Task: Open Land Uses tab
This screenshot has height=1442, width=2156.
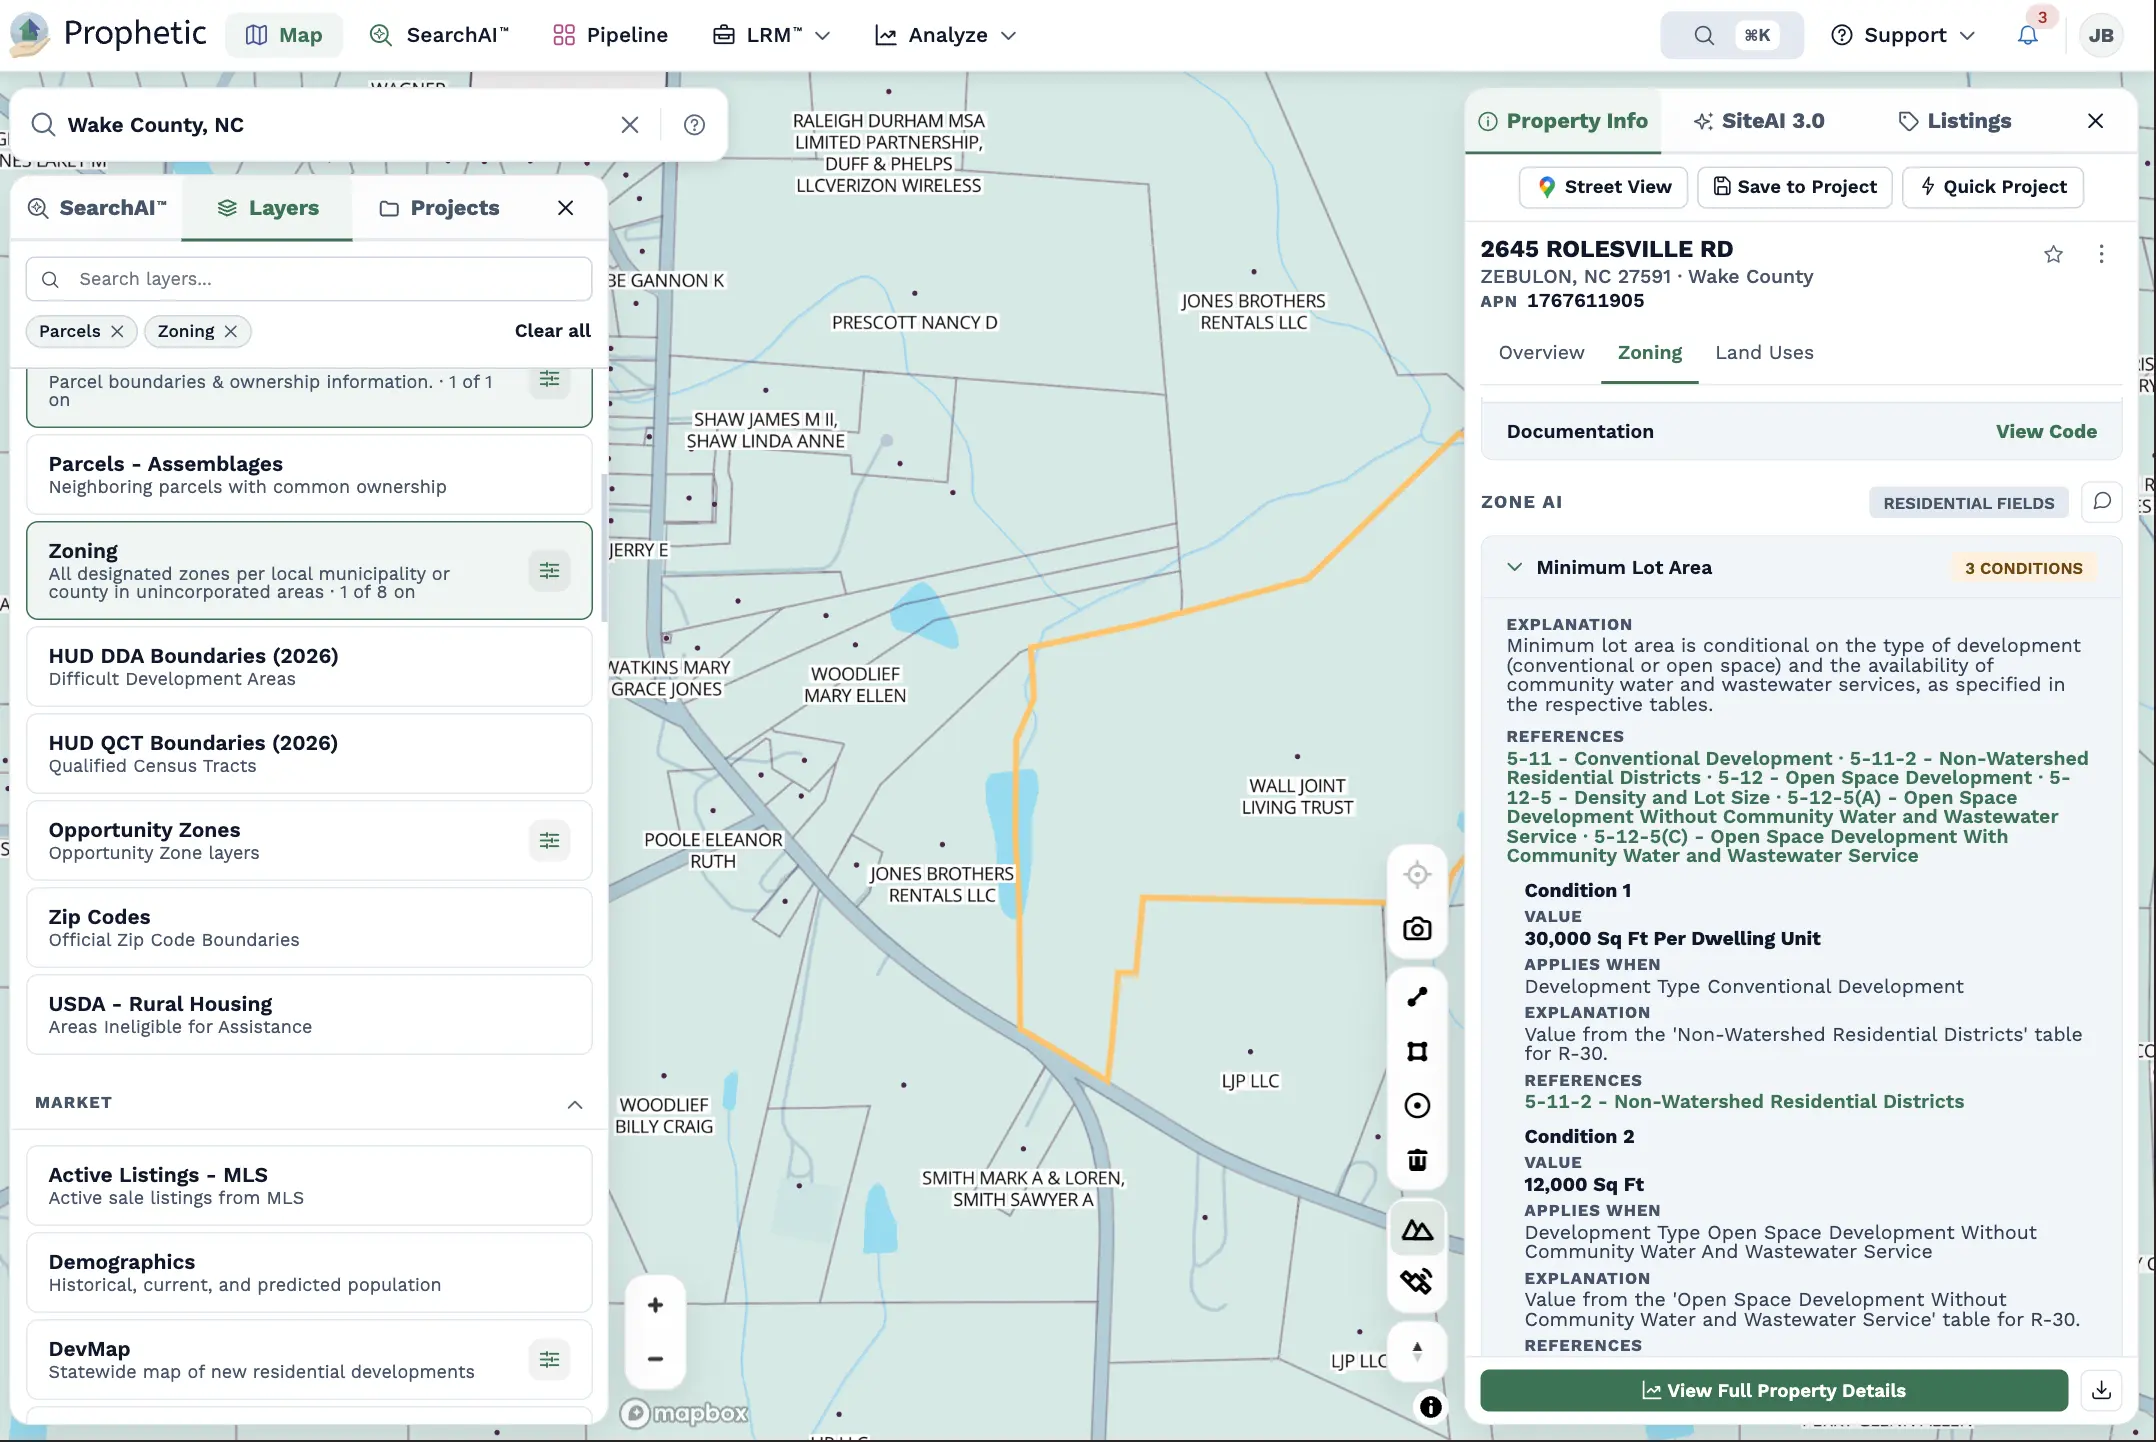Action: coord(1764,353)
